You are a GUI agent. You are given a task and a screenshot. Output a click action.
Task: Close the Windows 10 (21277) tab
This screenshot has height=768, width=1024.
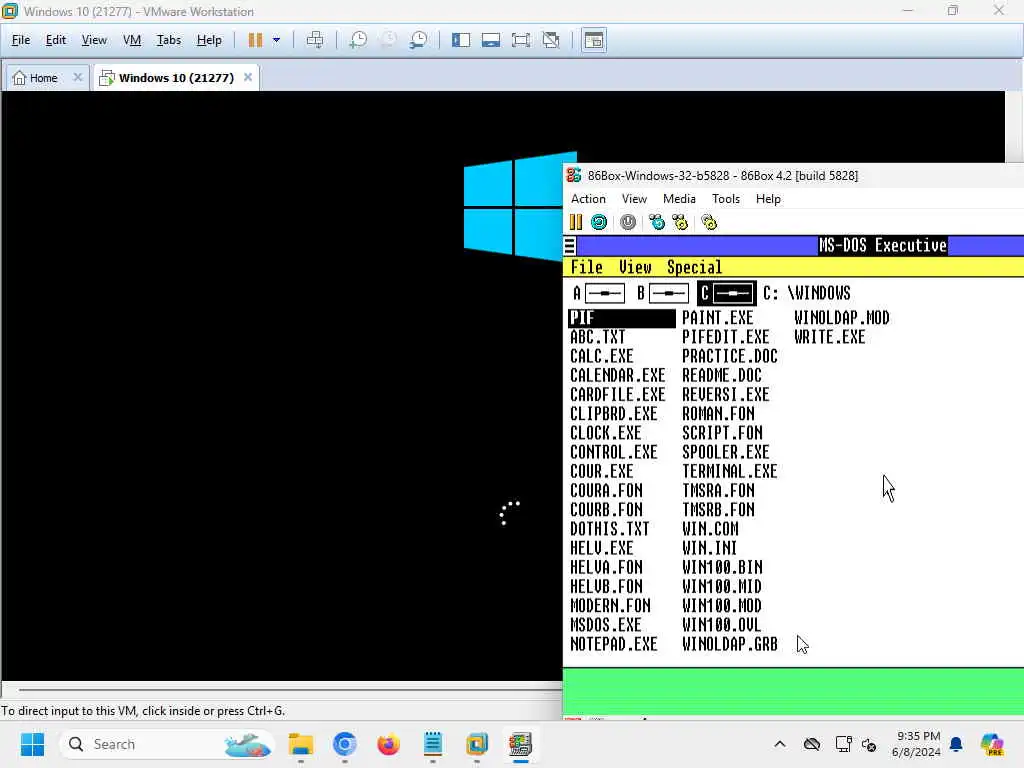point(248,77)
